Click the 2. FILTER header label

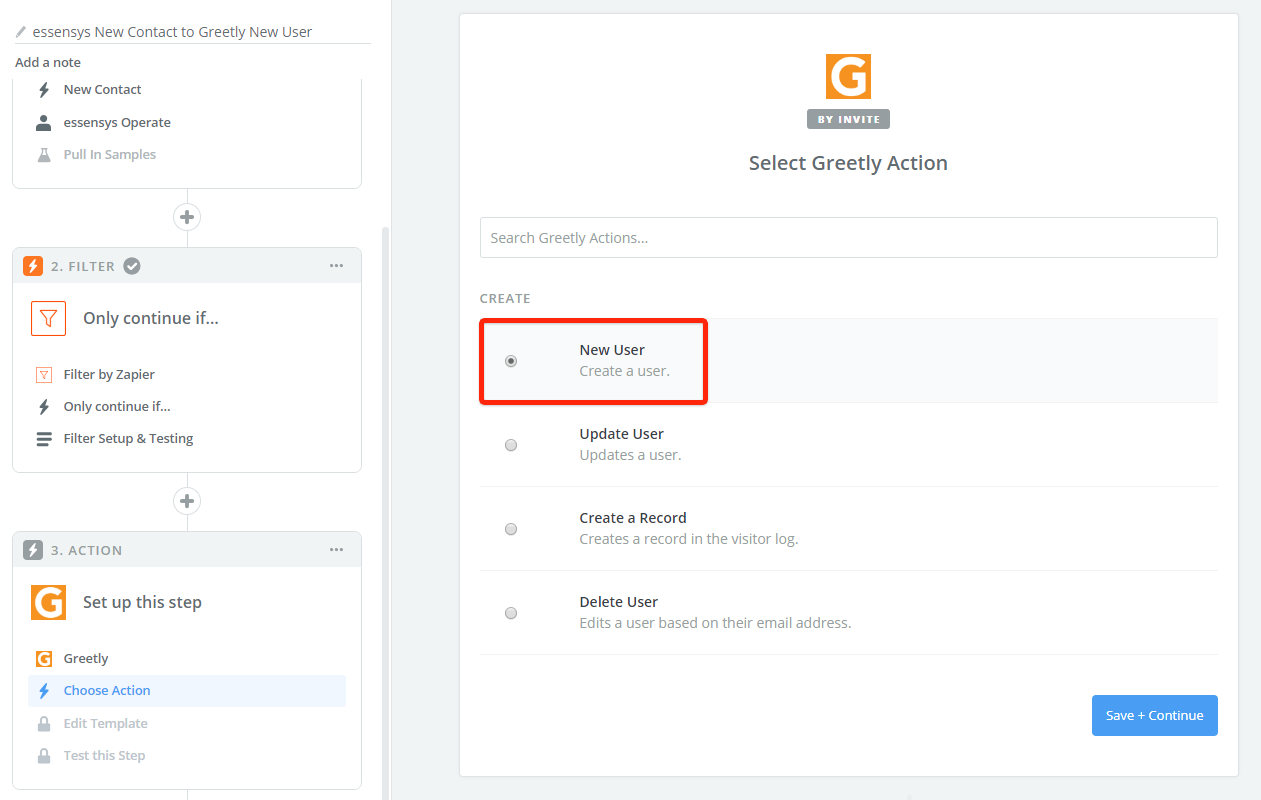(83, 267)
